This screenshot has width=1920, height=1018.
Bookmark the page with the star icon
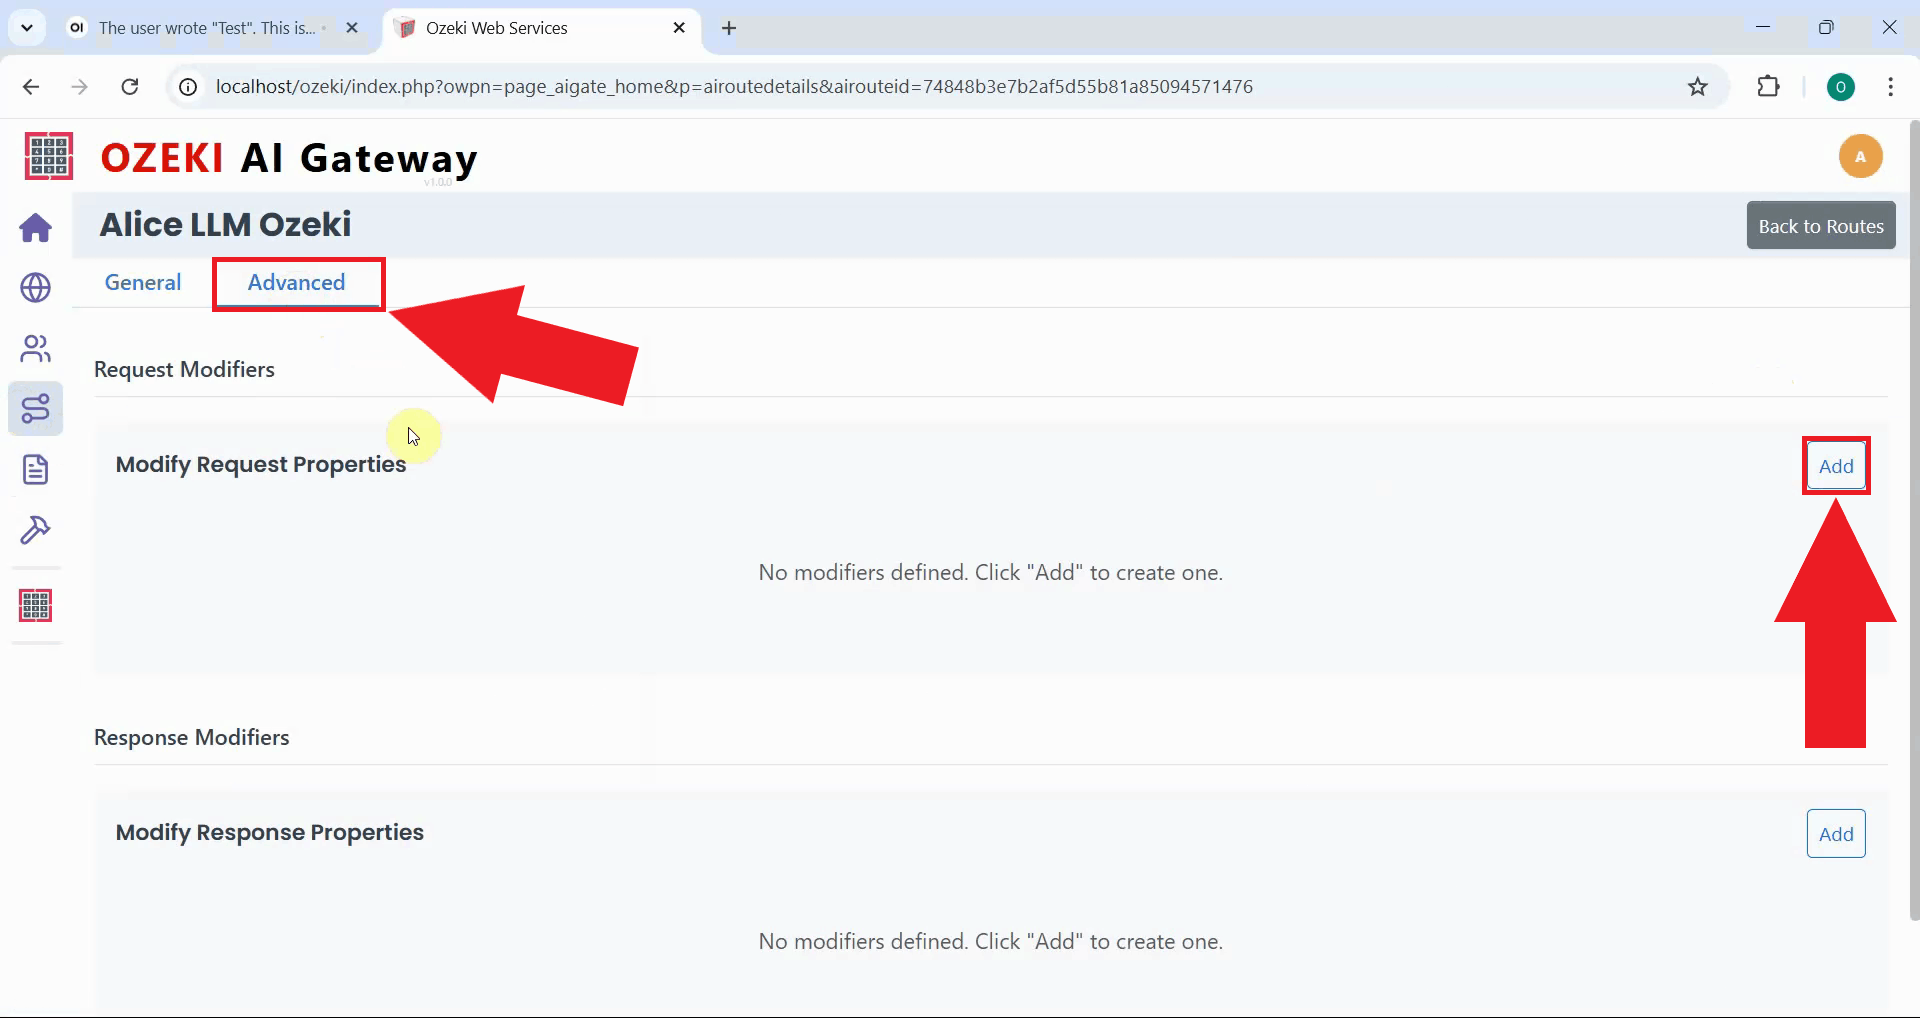(1698, 87)
